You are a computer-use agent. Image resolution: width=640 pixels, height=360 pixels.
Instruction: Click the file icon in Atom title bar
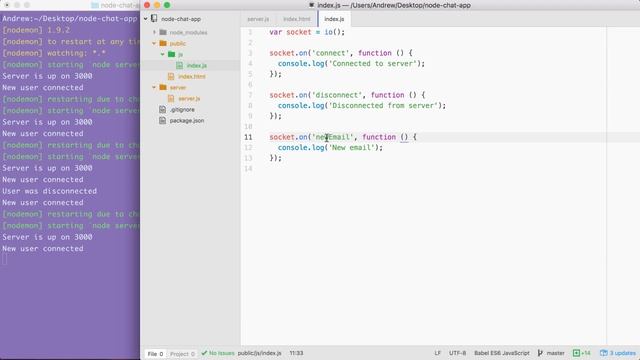coord(311,5)
